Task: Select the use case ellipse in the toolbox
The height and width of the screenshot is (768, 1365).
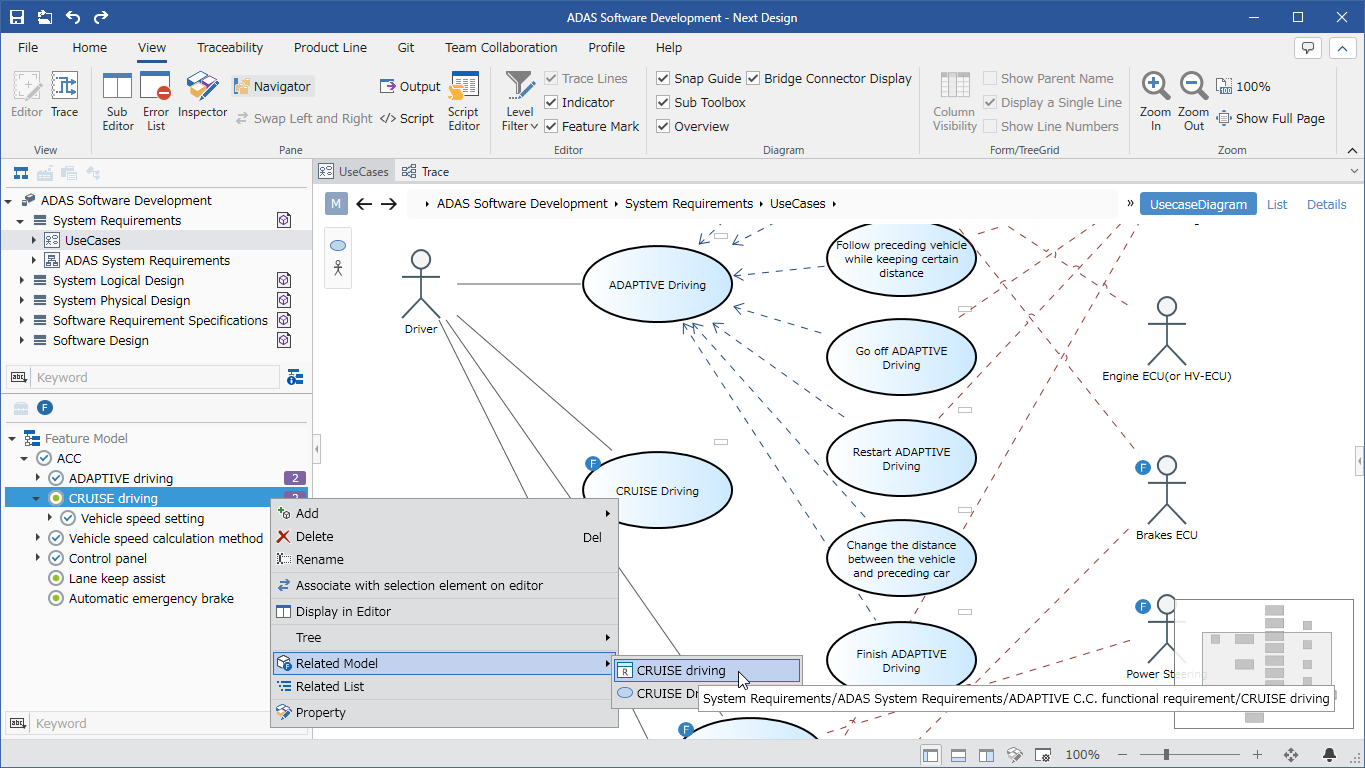Action: point(338,245)
